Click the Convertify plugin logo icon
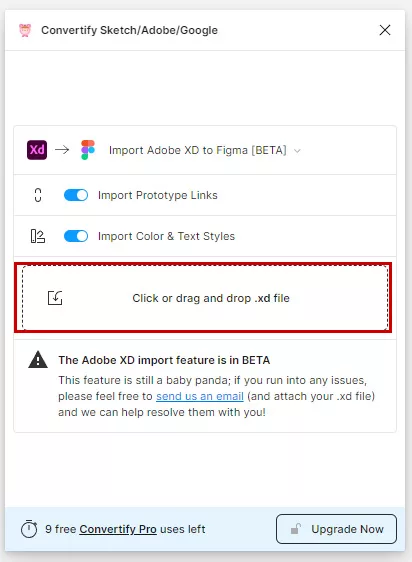 pos(25,30)
